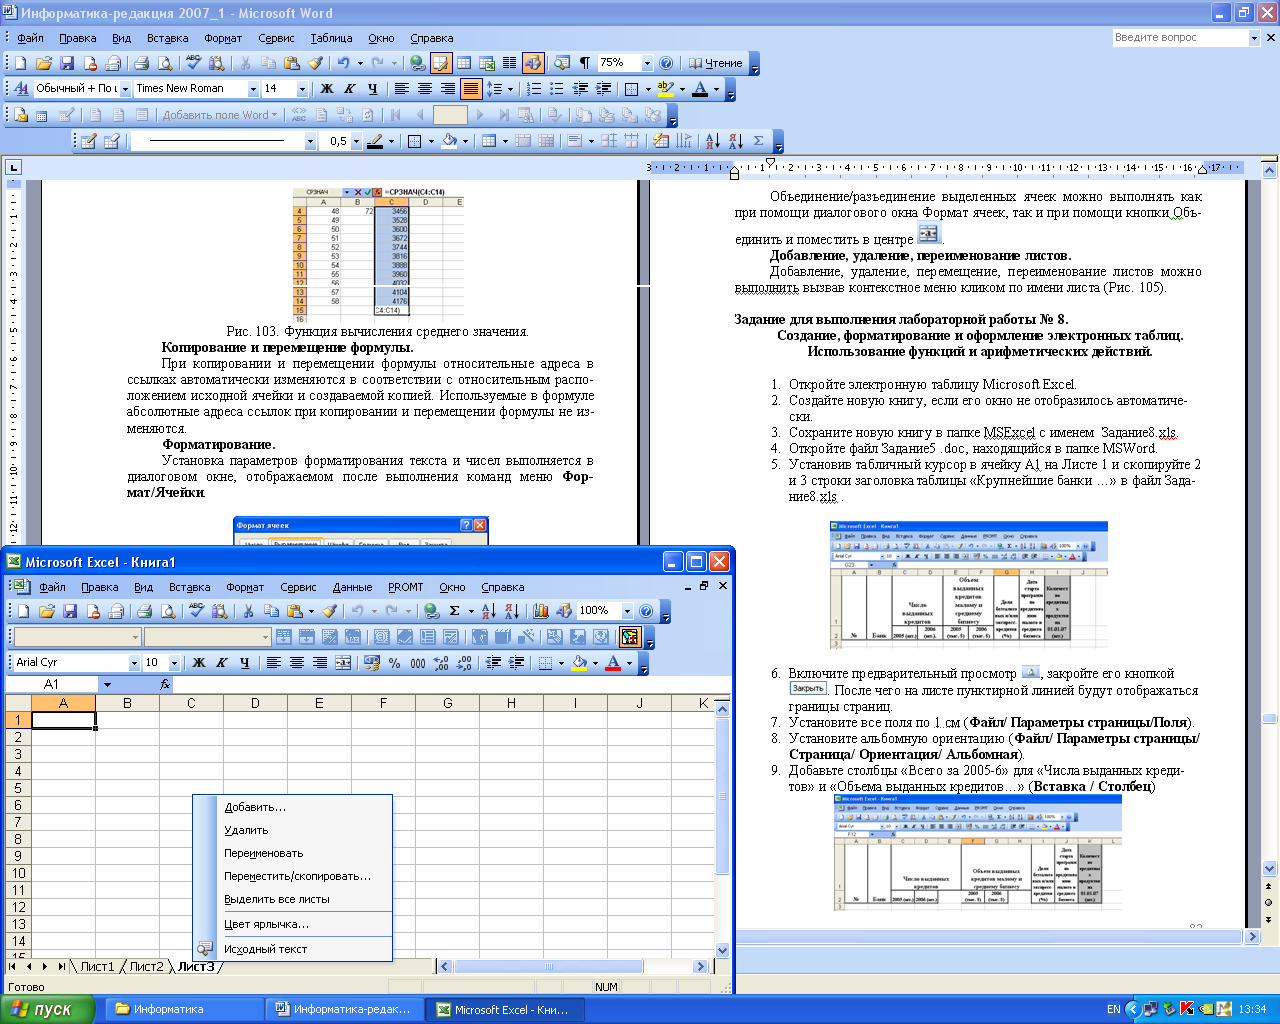Image resolution: width=1280 pixels, height=1024 pixels.
Task: Toggle Tables and Borders toolbar in Word
Action: point(441,63)
